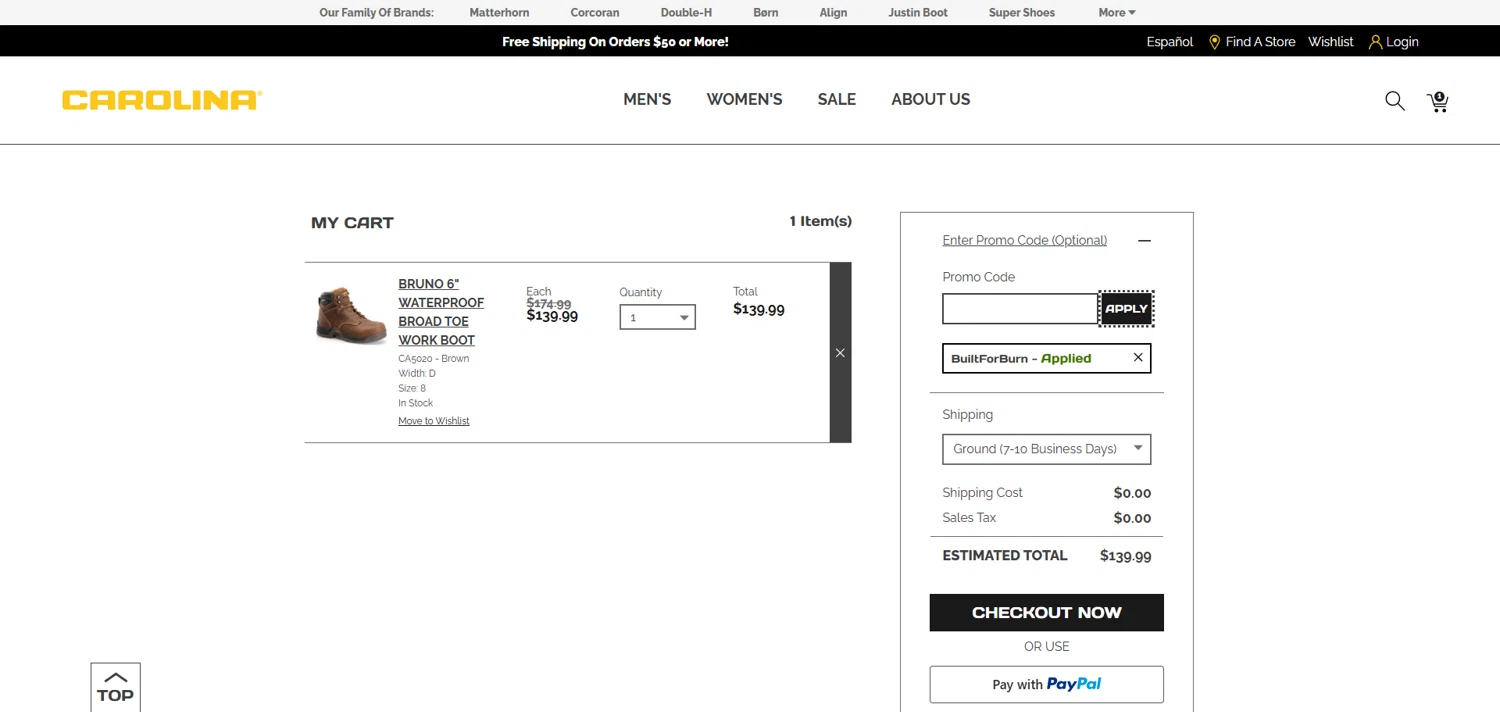The width and height of the screenshot is (1500, 712).
Task: Open the search magnifier icon
Action: coord(1395,100)
